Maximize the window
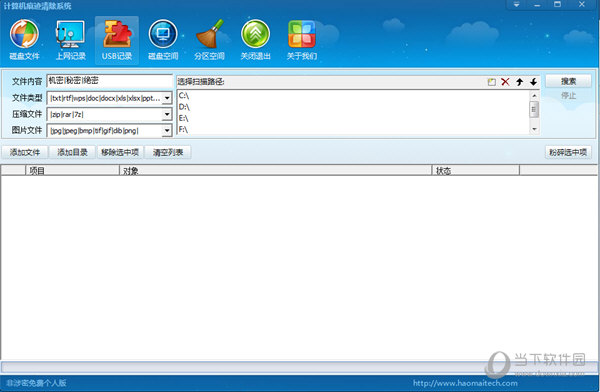Viewport: 600px width, 392px height. (x=558, y=5)
